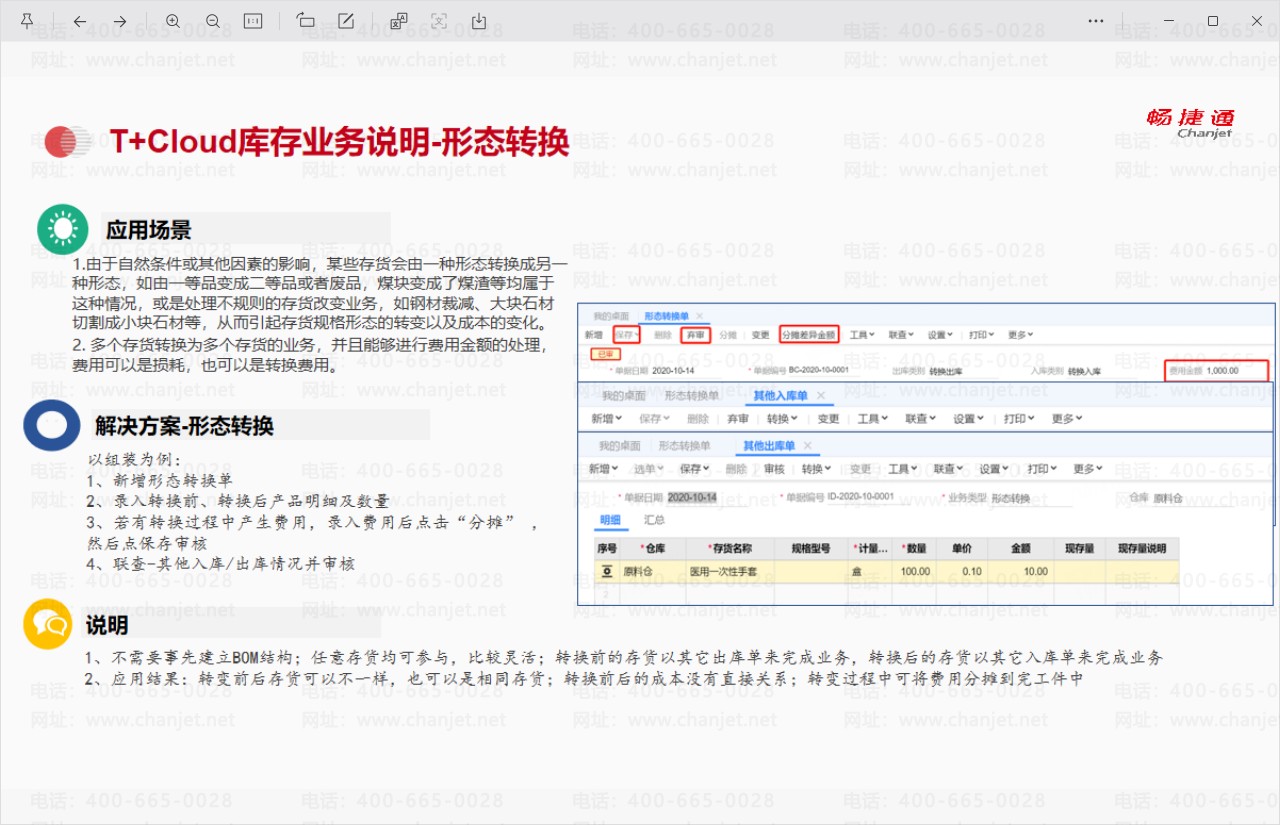Screen dimensions: 1280x825
Task: Pin the image viewer window on top
Action: (27, 21)
